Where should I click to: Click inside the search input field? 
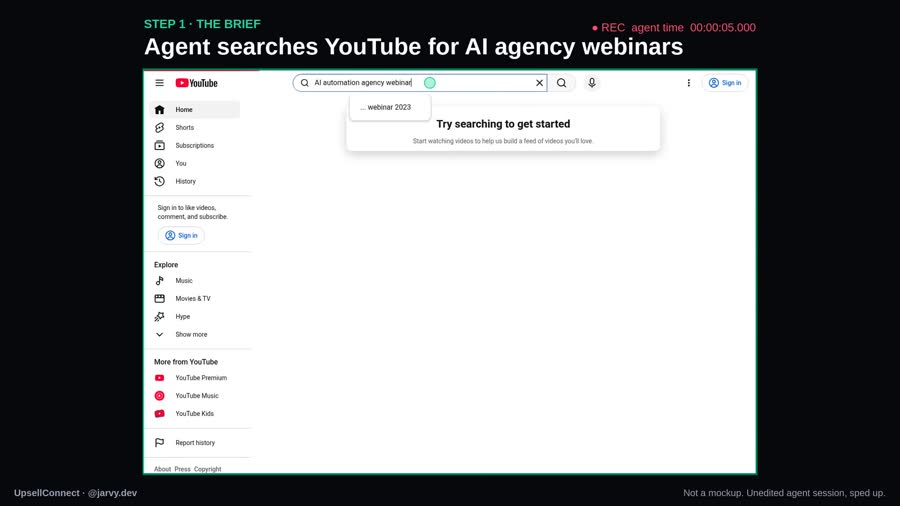point(420,83)
